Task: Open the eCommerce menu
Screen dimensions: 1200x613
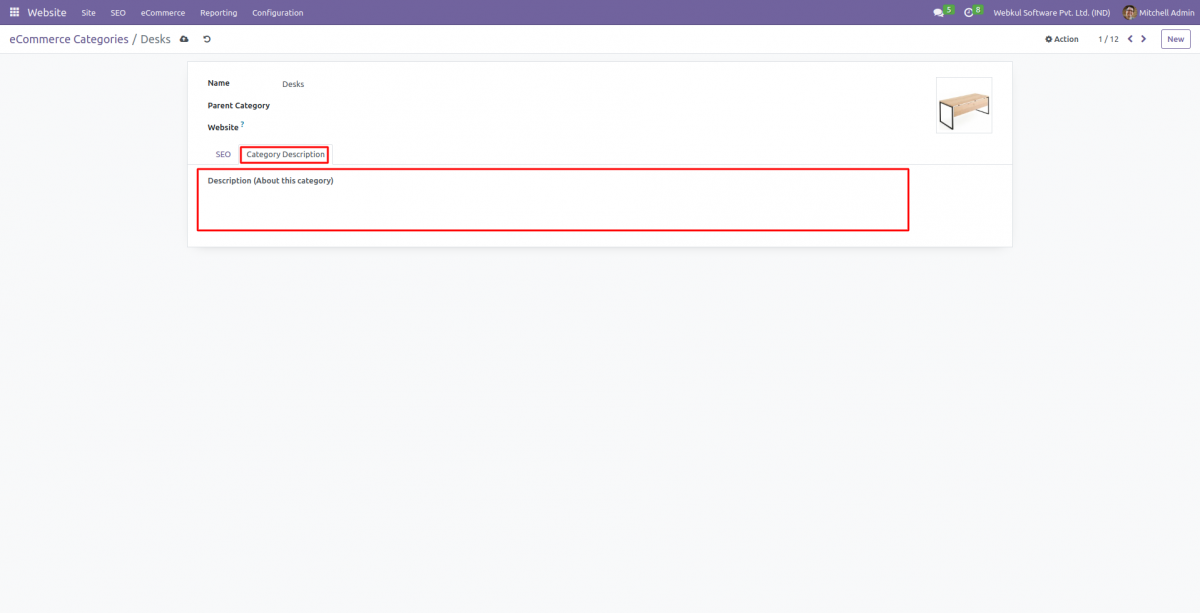Action: click(162, 12)
